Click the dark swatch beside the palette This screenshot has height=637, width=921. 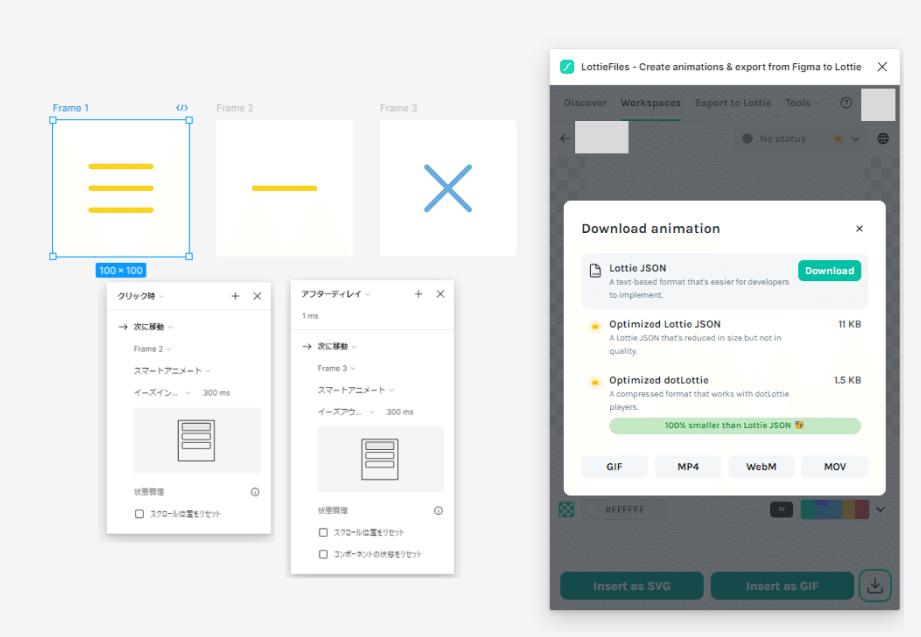pos(781,509)
